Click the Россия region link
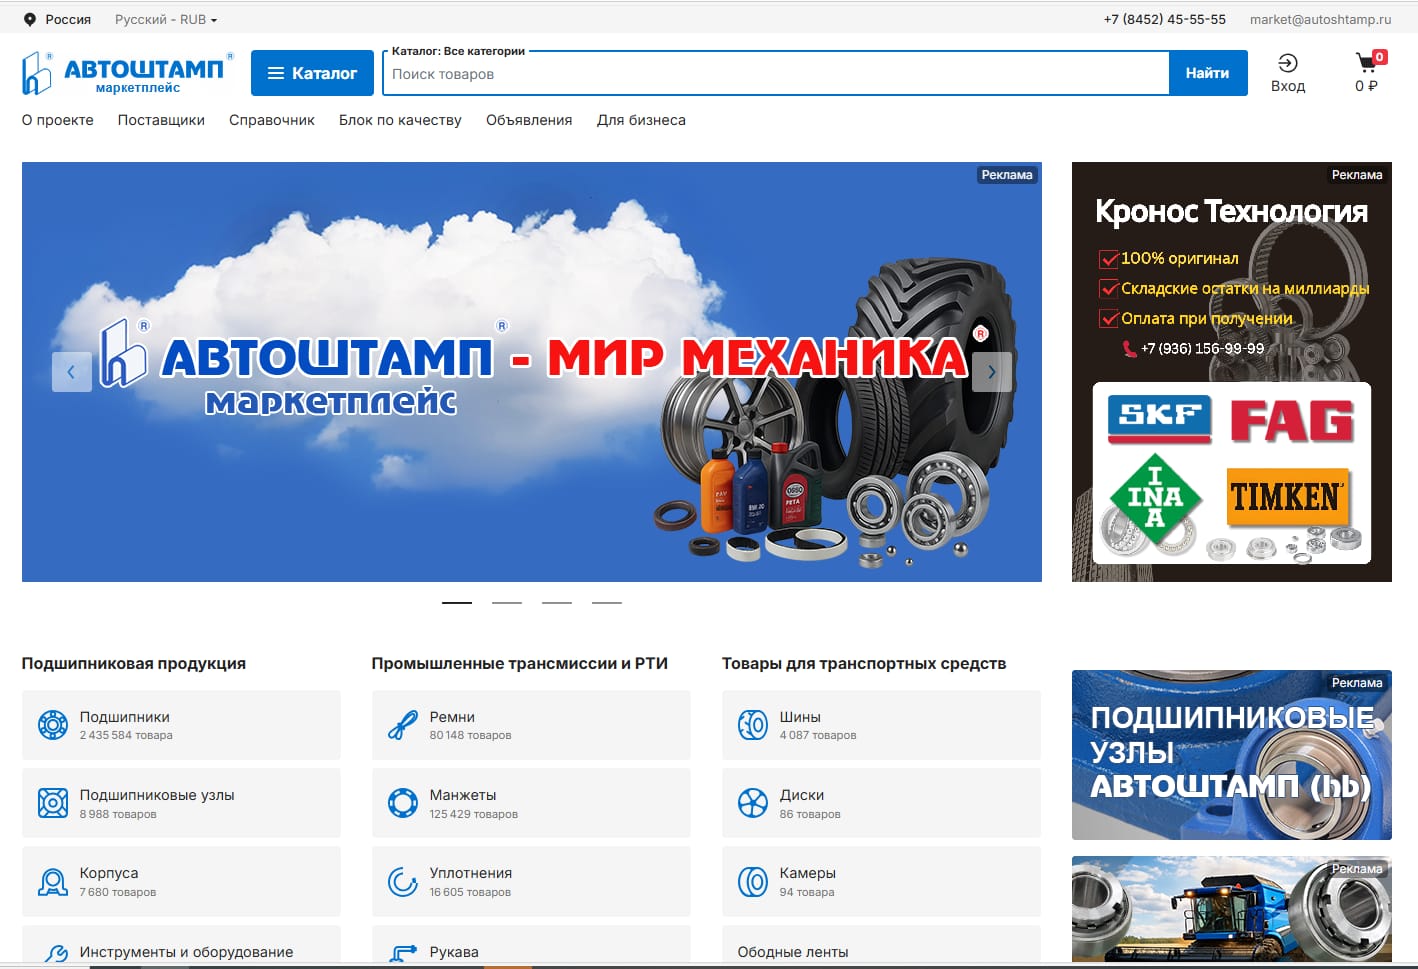Viewport: 1418px width, 969px height. (68, 19)
